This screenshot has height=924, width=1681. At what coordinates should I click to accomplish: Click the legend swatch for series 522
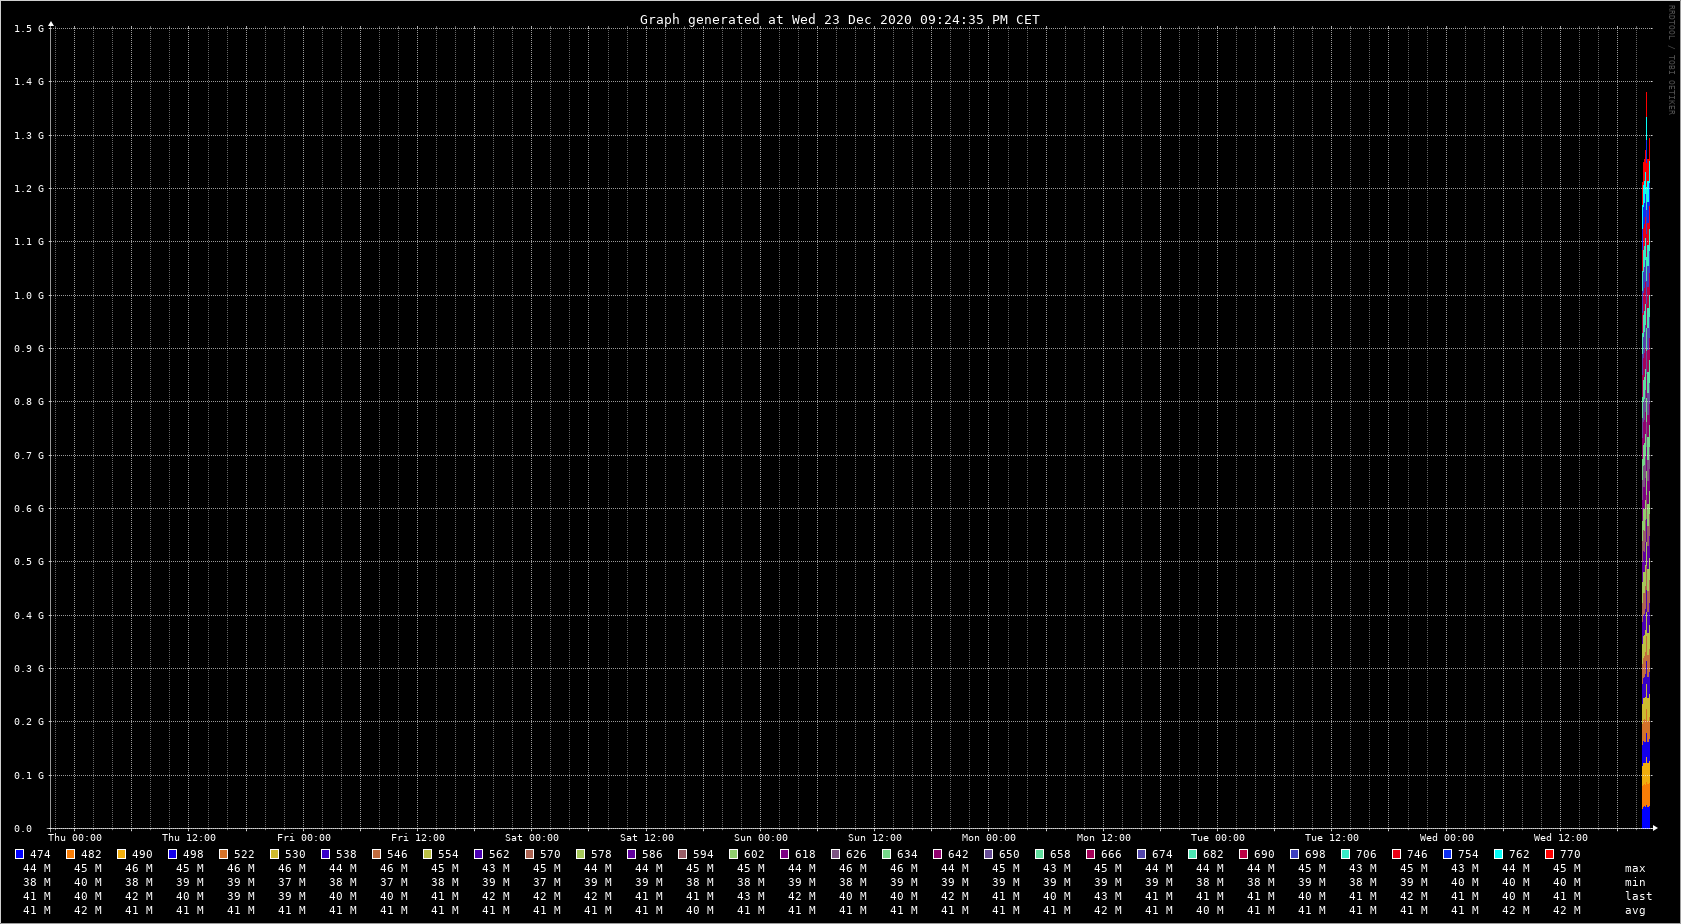coord(224,854)
